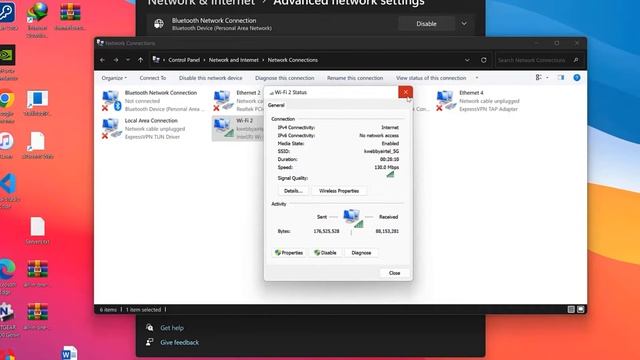Click the "130.0 Mbps" speed value

pyautogui.click(x=387, y=167)
